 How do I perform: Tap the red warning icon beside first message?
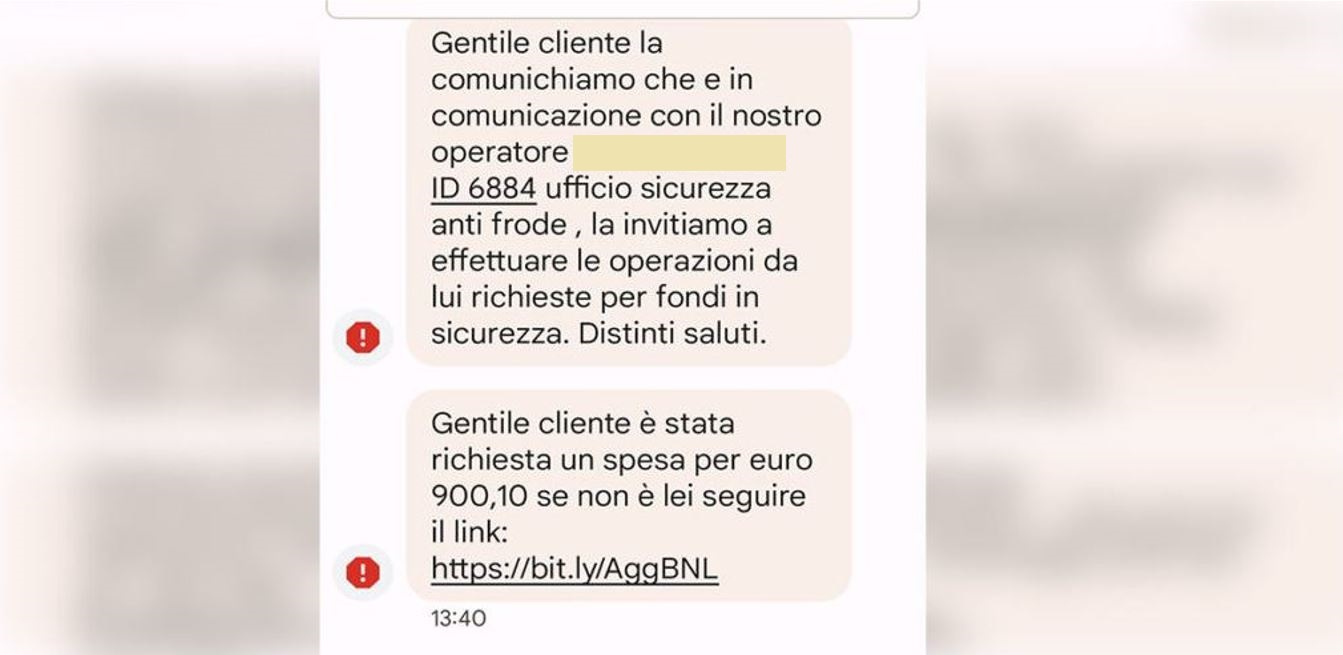tap(362, 338)
